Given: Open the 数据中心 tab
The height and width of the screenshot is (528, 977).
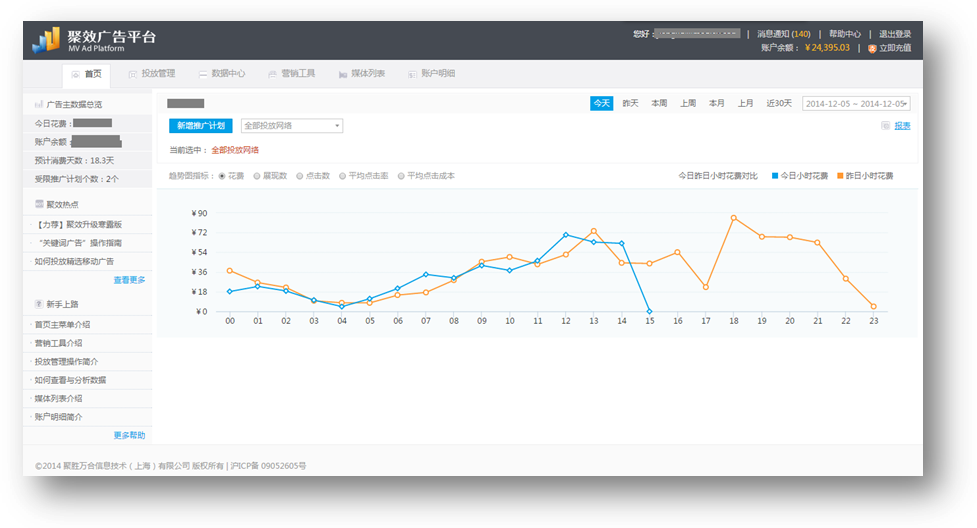Looking at the screenshot, I should click(221, 74).
